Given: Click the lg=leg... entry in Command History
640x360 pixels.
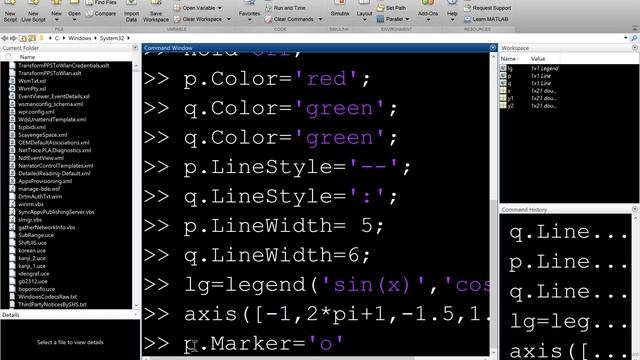Looking at the screenshot, I should pos(568,322).
